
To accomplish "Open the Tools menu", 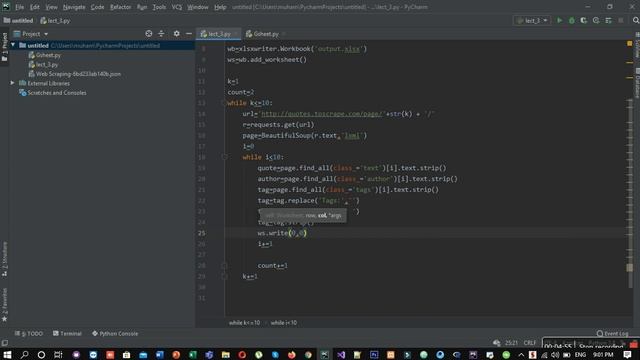I will pos(159,7).
